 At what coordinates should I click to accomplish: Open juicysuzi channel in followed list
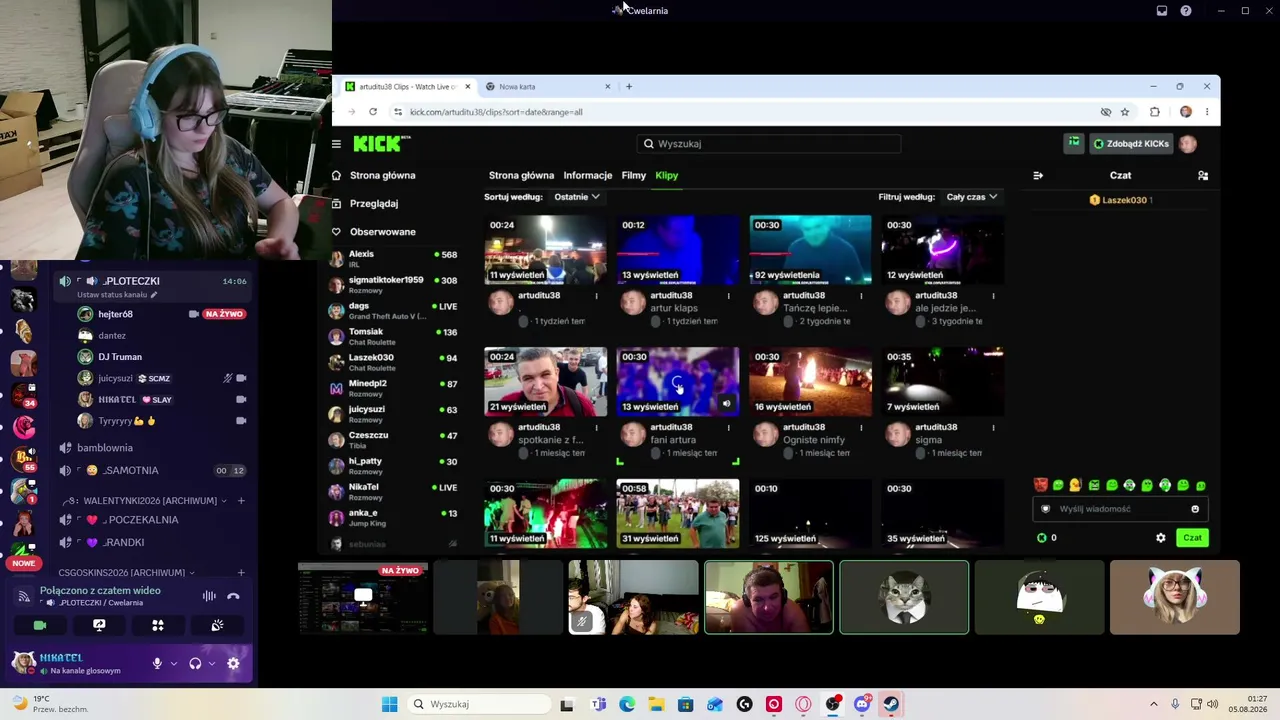pos(393,413)
